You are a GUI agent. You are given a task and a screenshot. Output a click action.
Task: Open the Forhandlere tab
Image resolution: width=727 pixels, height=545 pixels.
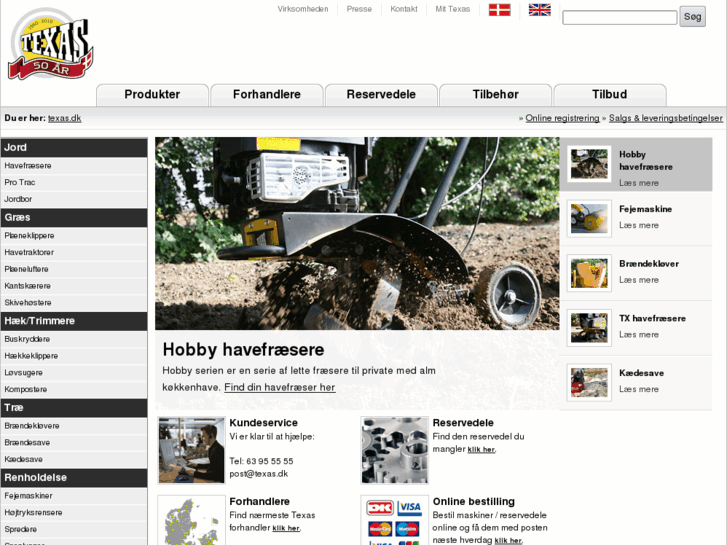(x=267, y=95)
